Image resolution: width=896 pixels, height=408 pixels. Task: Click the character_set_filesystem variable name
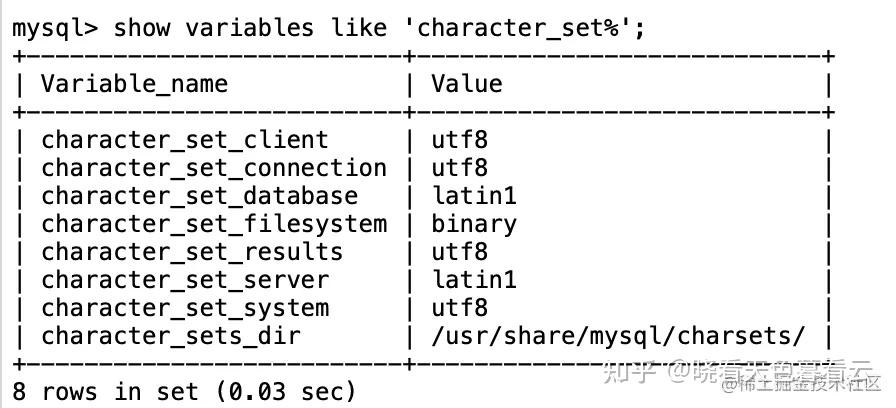(x=214, y=225)
